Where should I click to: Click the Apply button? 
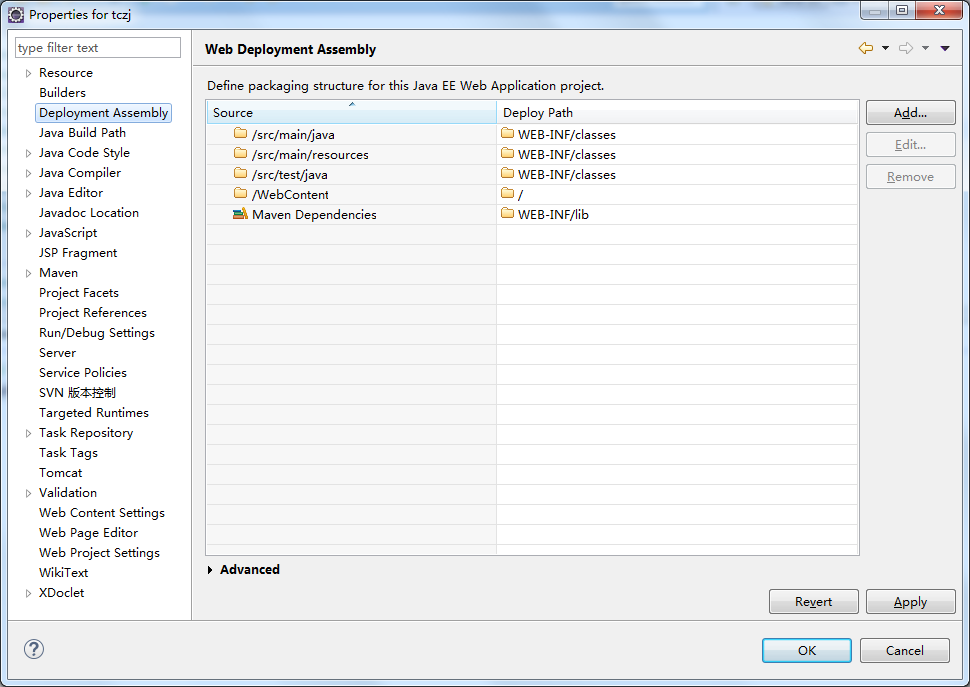[911, 602]
